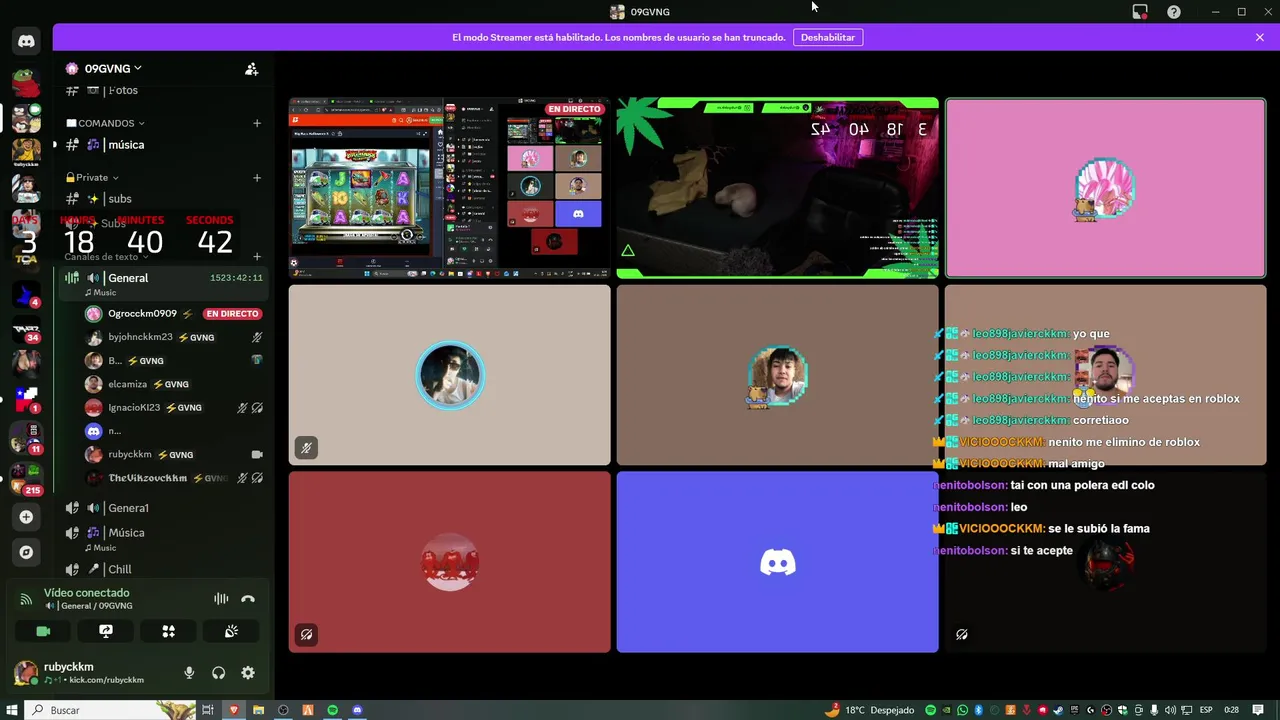Viewport: 1280px width, 720px height.
Task: Click the EN DIRECTO badge next to Ogrocckm0909
Action: click(x=232, y=314)
